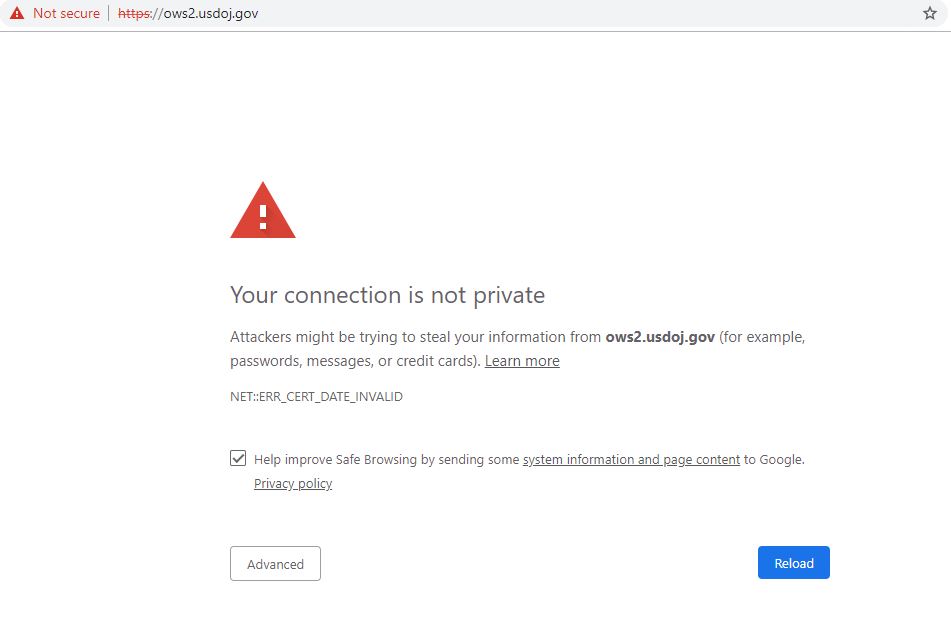Click the "to Google." text
Viewport: 951px width, 644px height.
pos(774,460)
